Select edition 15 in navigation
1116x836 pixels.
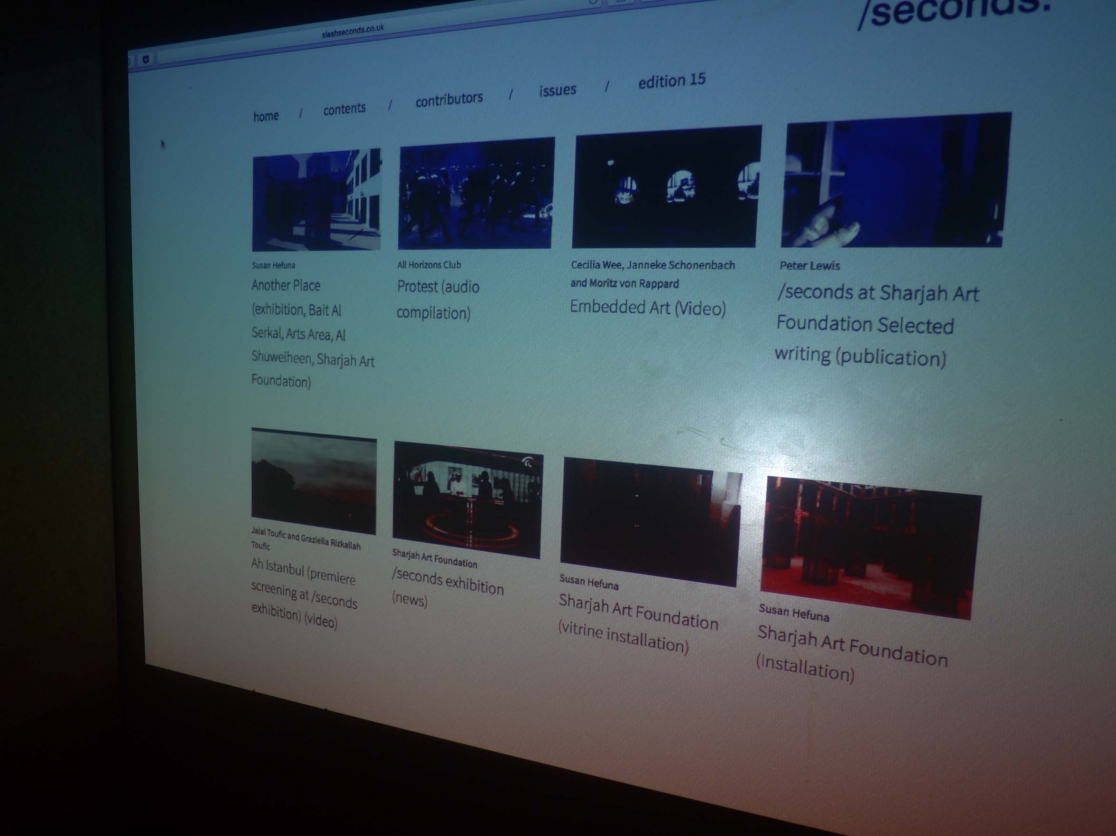tap(672, 80)
